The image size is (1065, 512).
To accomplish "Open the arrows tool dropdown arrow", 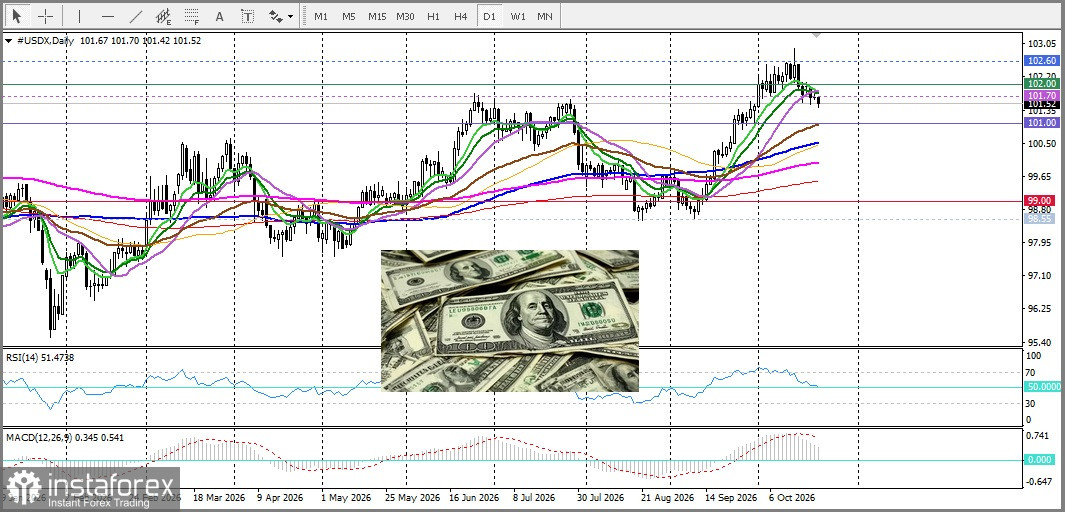I will tap(291, 16).
